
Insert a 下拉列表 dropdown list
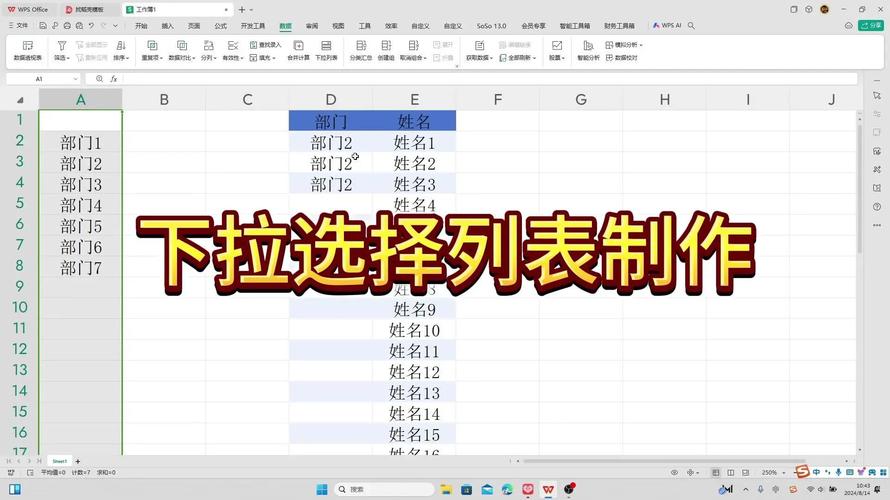(326, 51)
